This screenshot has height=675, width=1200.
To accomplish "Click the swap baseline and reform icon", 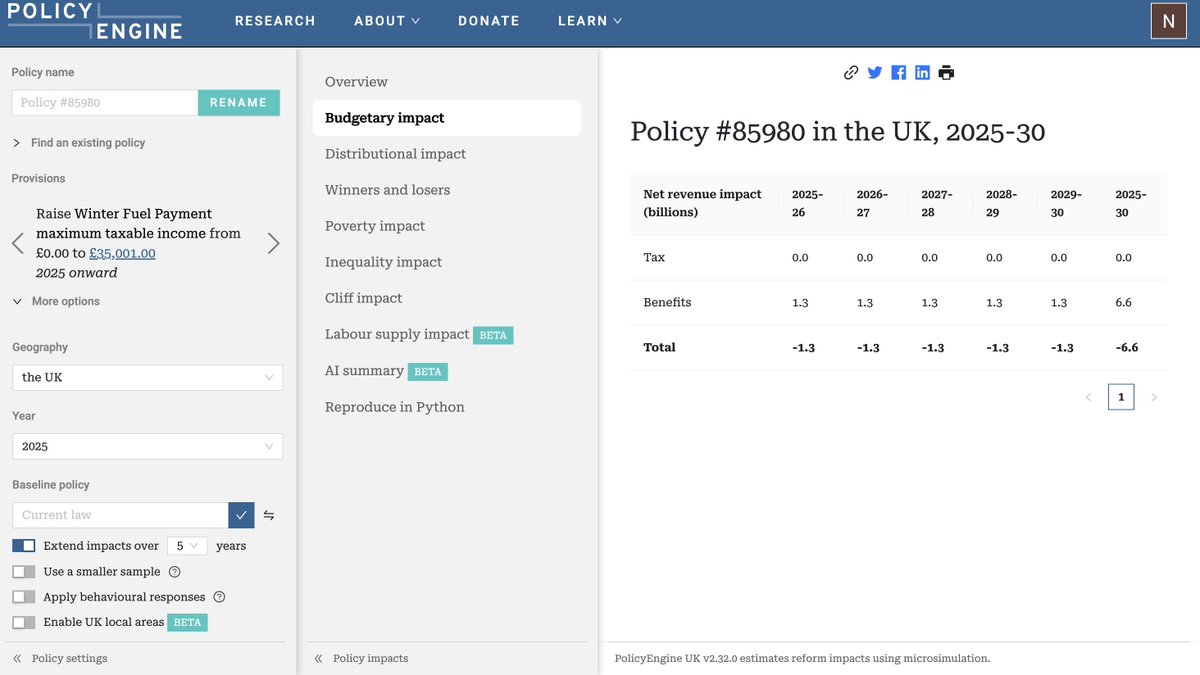I will 268,514.
